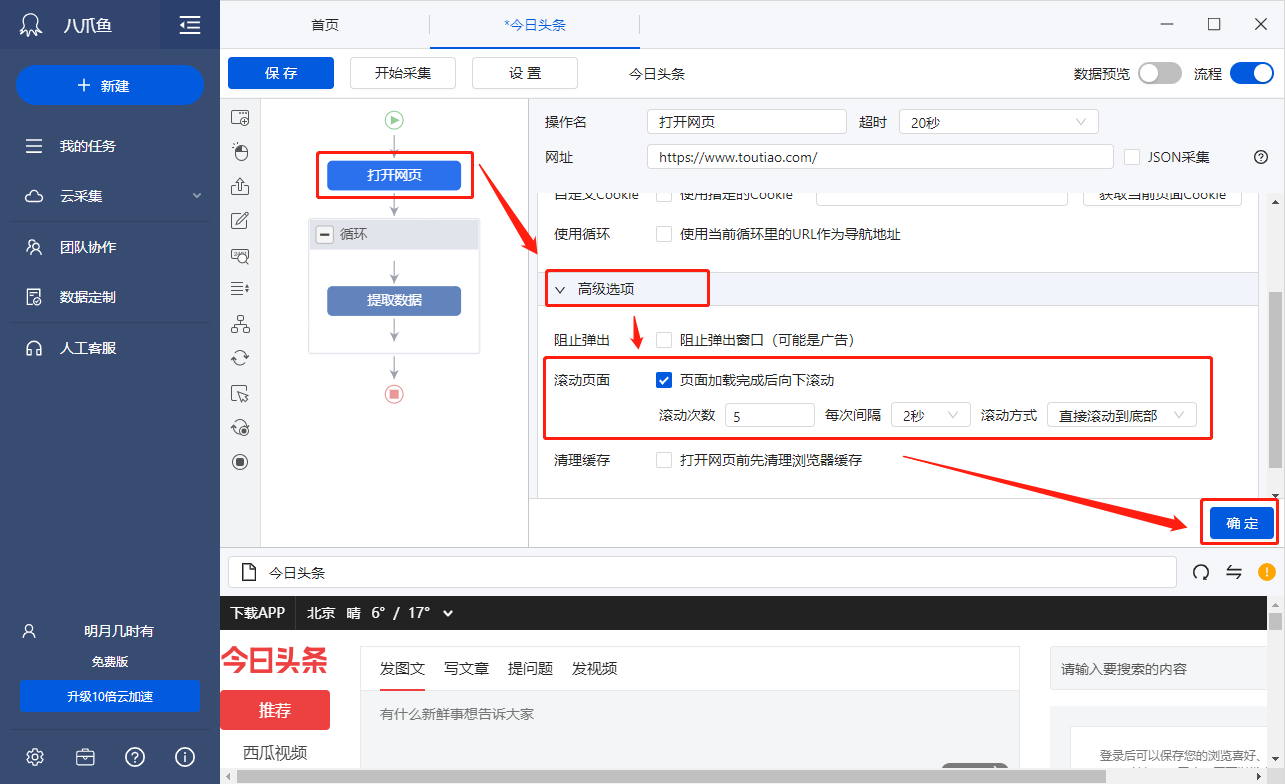This screenshot has width=1285, height=784.
Task: Confirm with the 确定 button
Action: (1242, 523)
